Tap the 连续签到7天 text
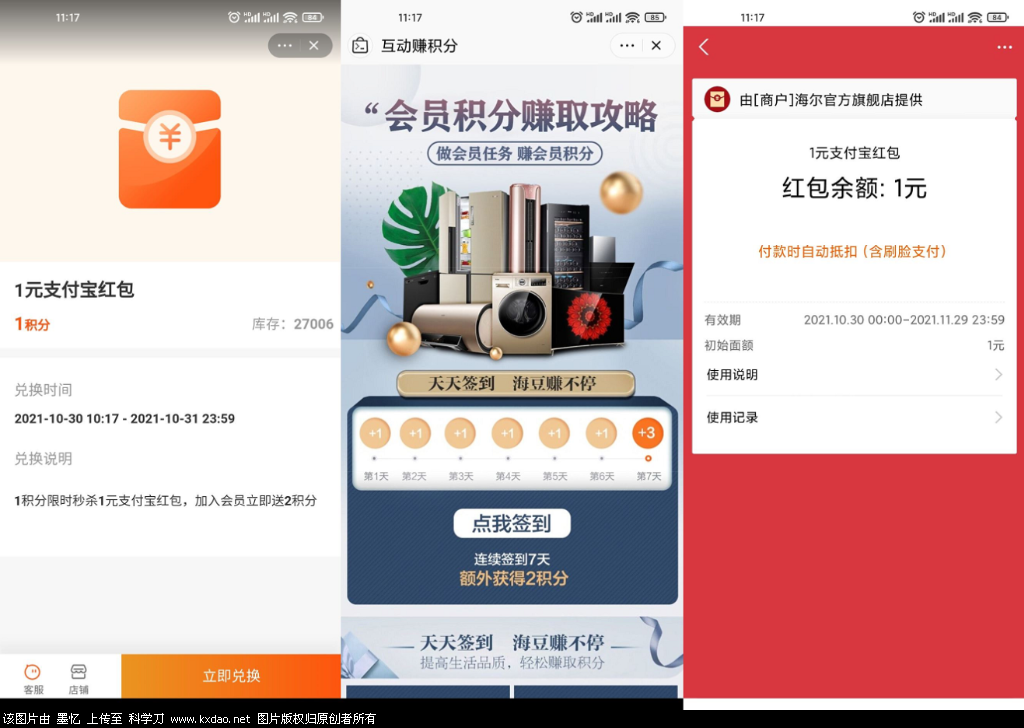1024x728 pixels. 512,559
